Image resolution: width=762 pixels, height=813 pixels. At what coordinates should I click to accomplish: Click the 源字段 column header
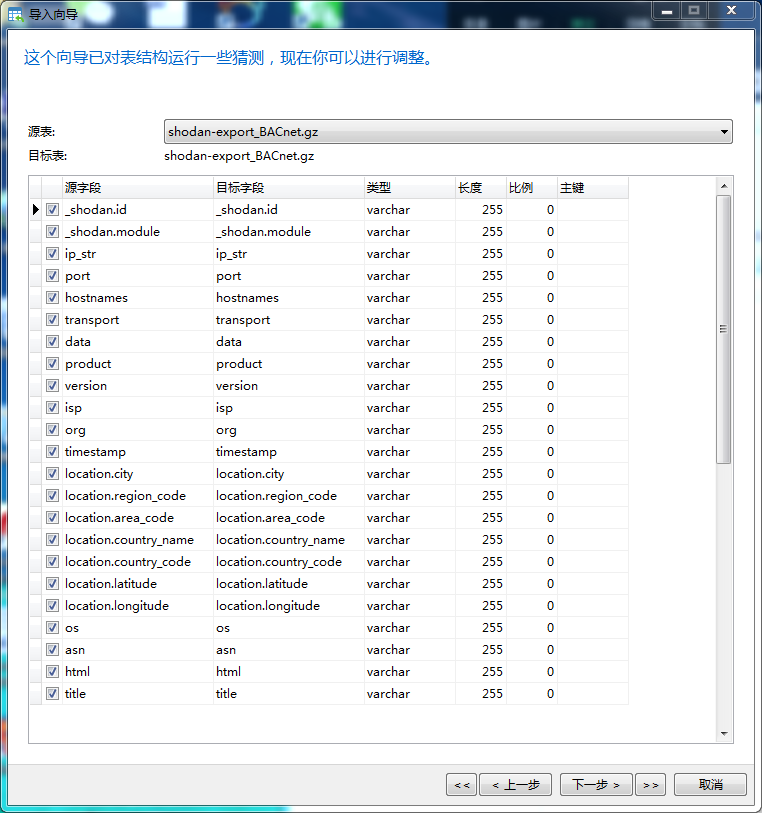pos(138,188)
